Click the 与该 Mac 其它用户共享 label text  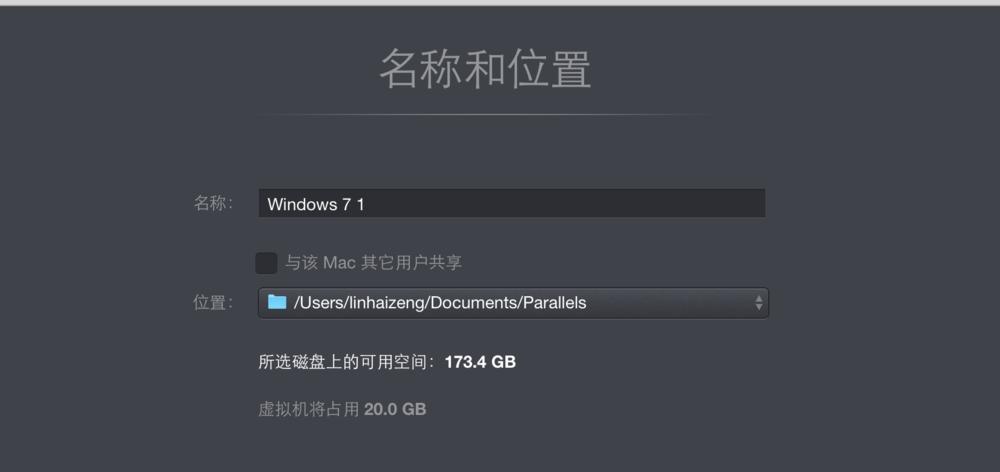pos(373,263)
